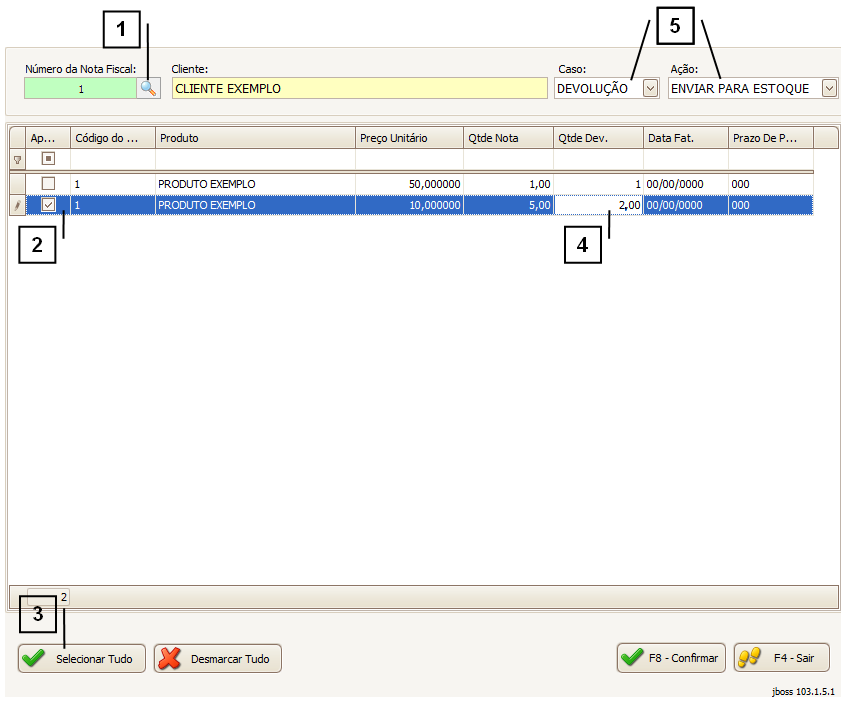
Task: Click the Ação field showing ENVIAR PARA ESTOQUE
Action: tap(743, 88)
